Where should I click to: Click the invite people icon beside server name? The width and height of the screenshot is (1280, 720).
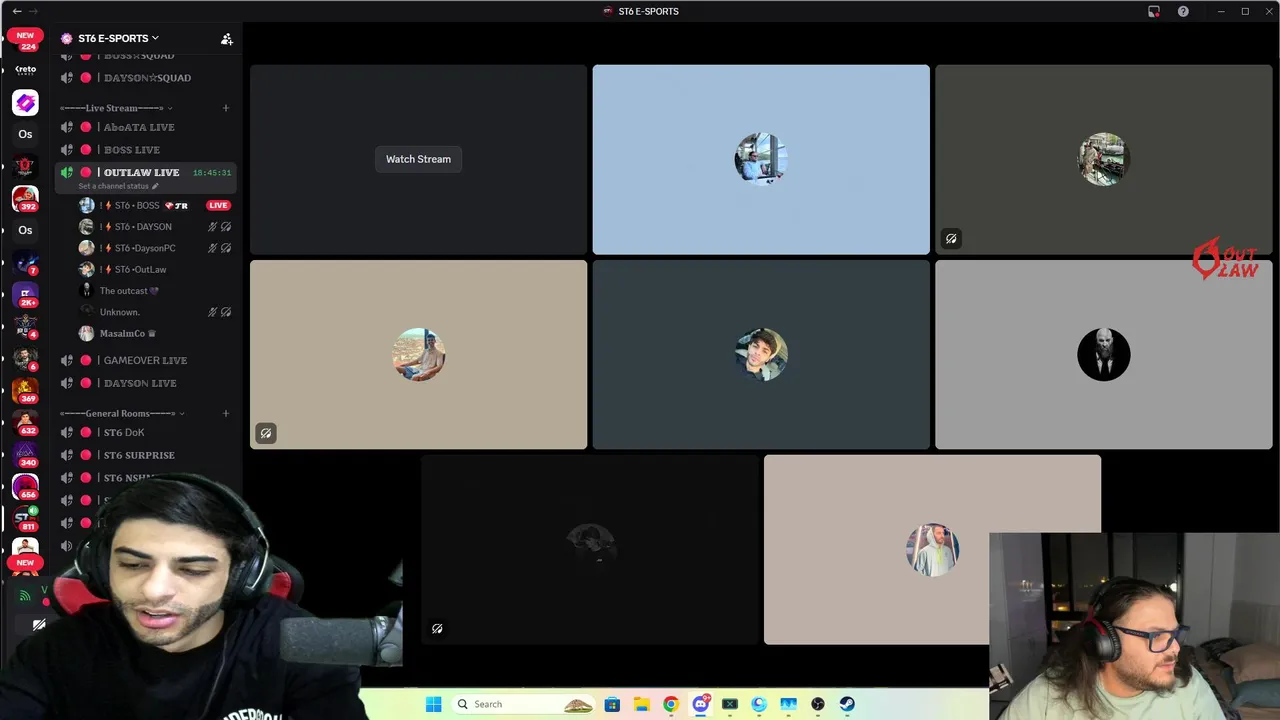click(x=227, y=39)
